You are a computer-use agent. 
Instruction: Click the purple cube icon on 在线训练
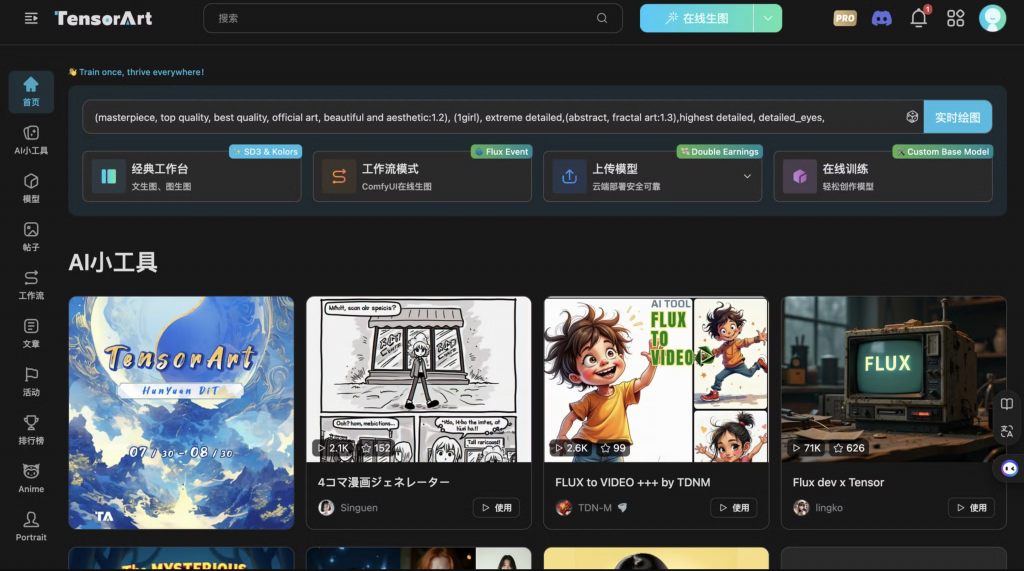[799, 176]
